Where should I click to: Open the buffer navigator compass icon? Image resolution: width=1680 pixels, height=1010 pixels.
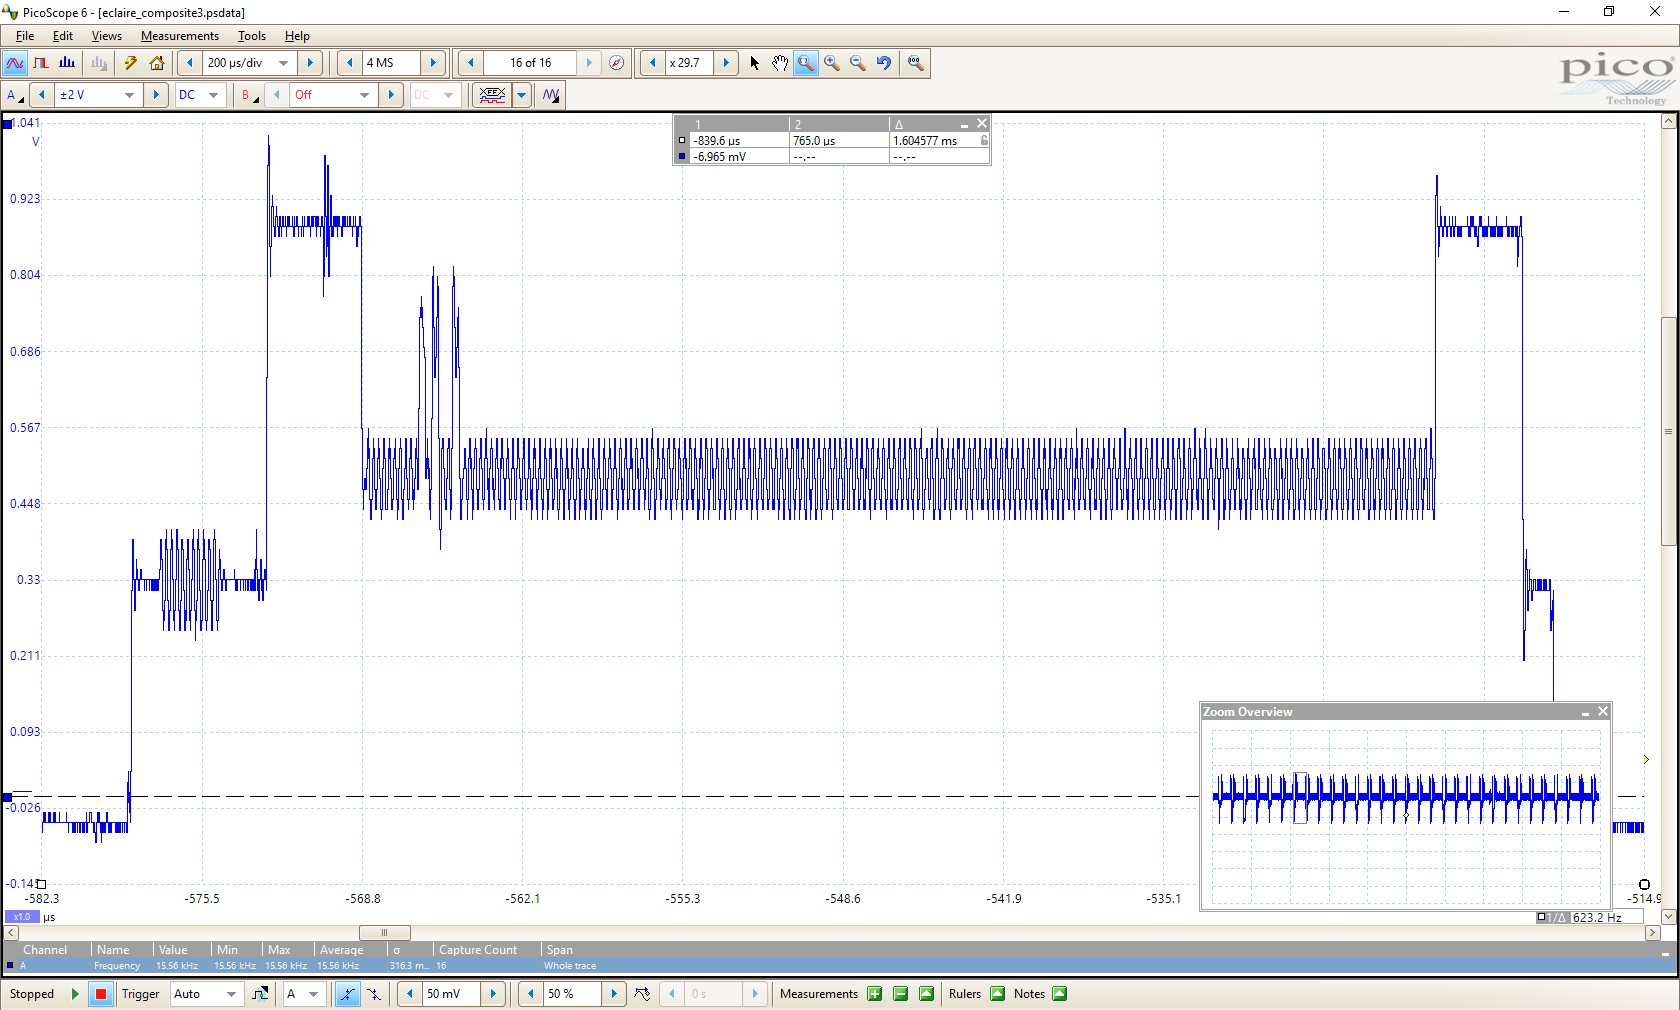(x=617, y=63)
